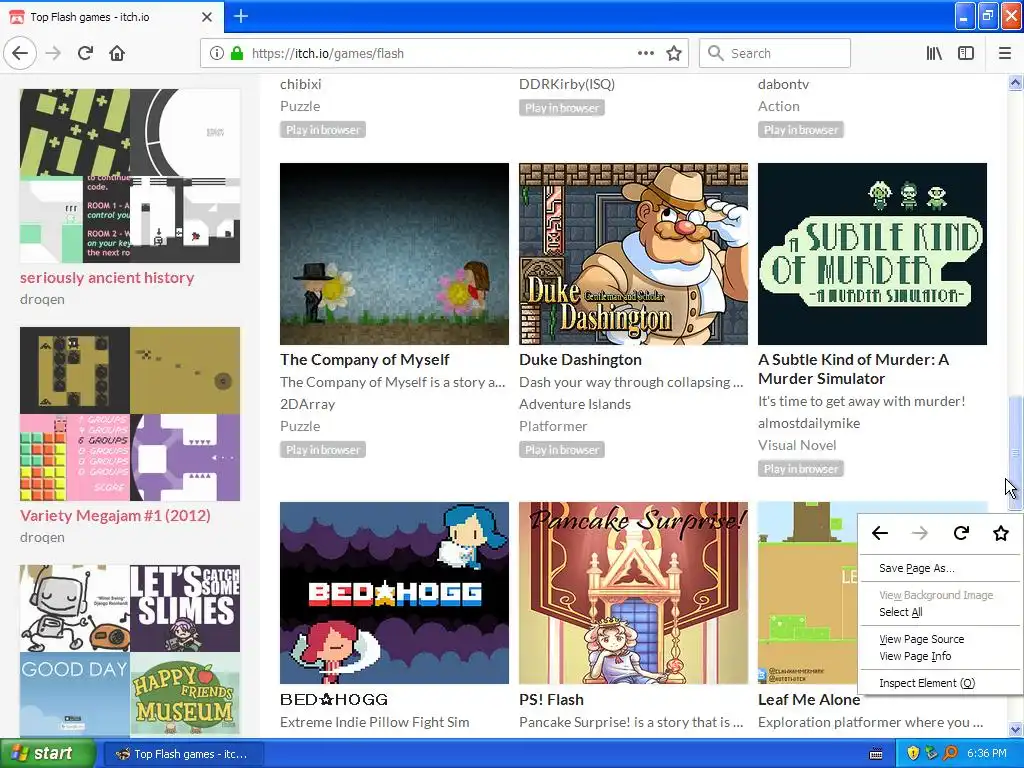The image size is (1024, 768).
Task: Click the Platformer genre link
Action: 553,426
